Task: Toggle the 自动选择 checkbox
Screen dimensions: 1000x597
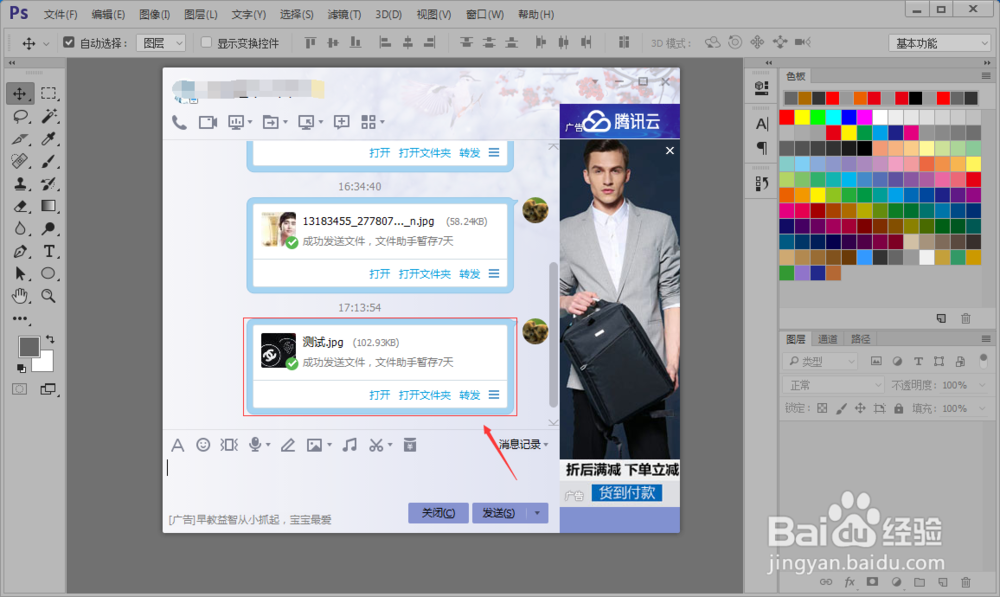Action: tap(69, 43)
